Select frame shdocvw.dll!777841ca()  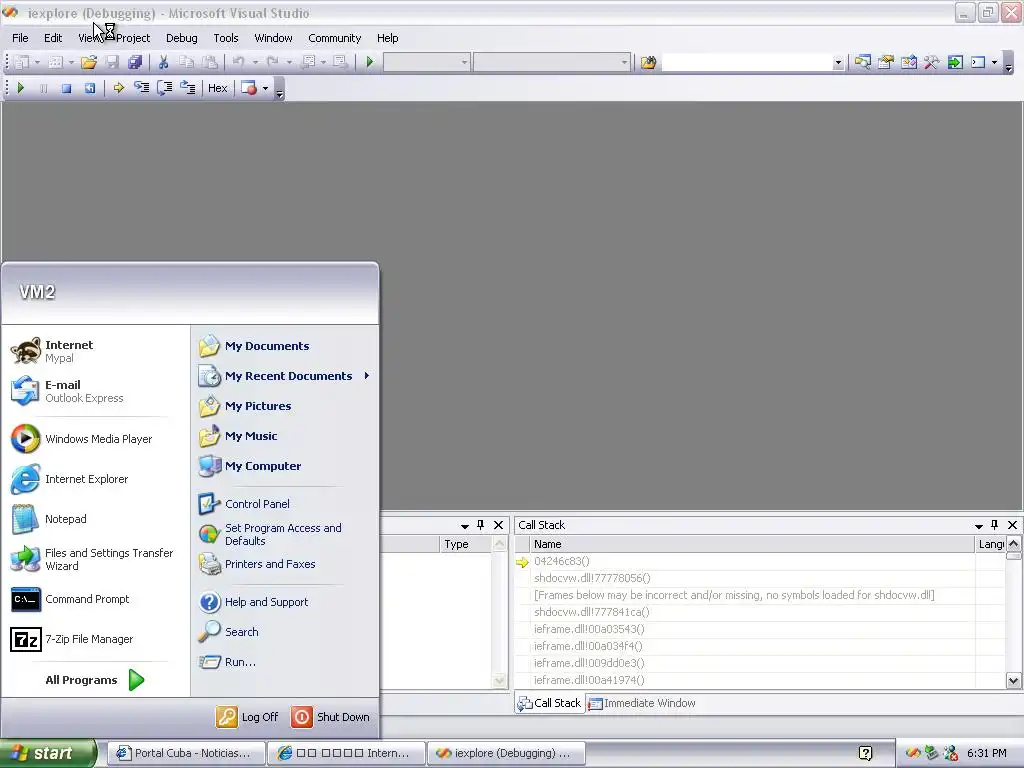point(592,612)
